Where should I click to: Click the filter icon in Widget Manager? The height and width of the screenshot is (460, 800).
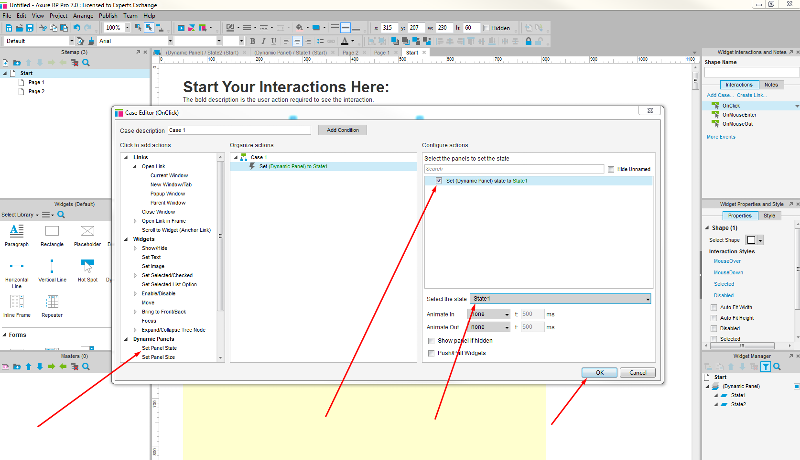pyautogui.click(x=765, y=366)
